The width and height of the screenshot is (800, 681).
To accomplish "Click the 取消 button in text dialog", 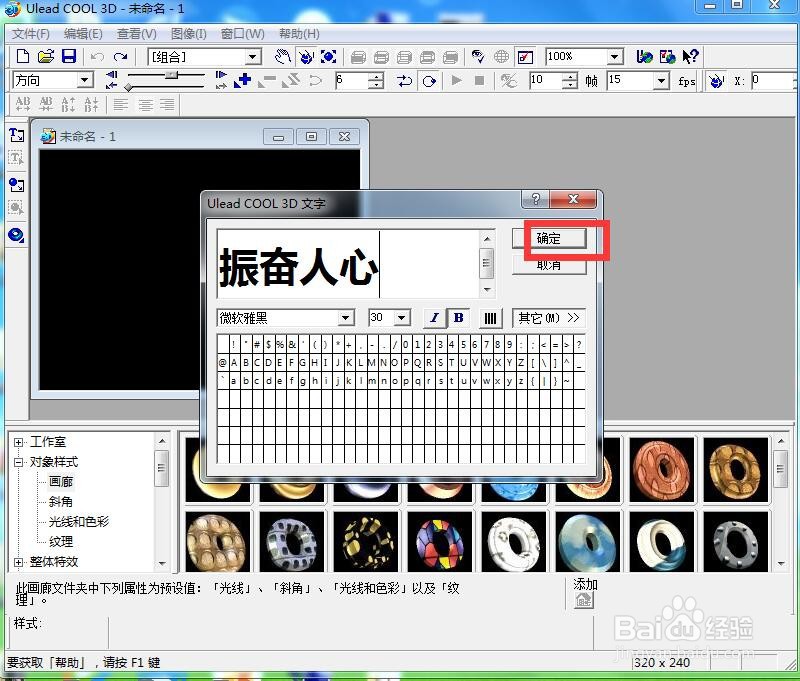I will [x=549, y=265].
